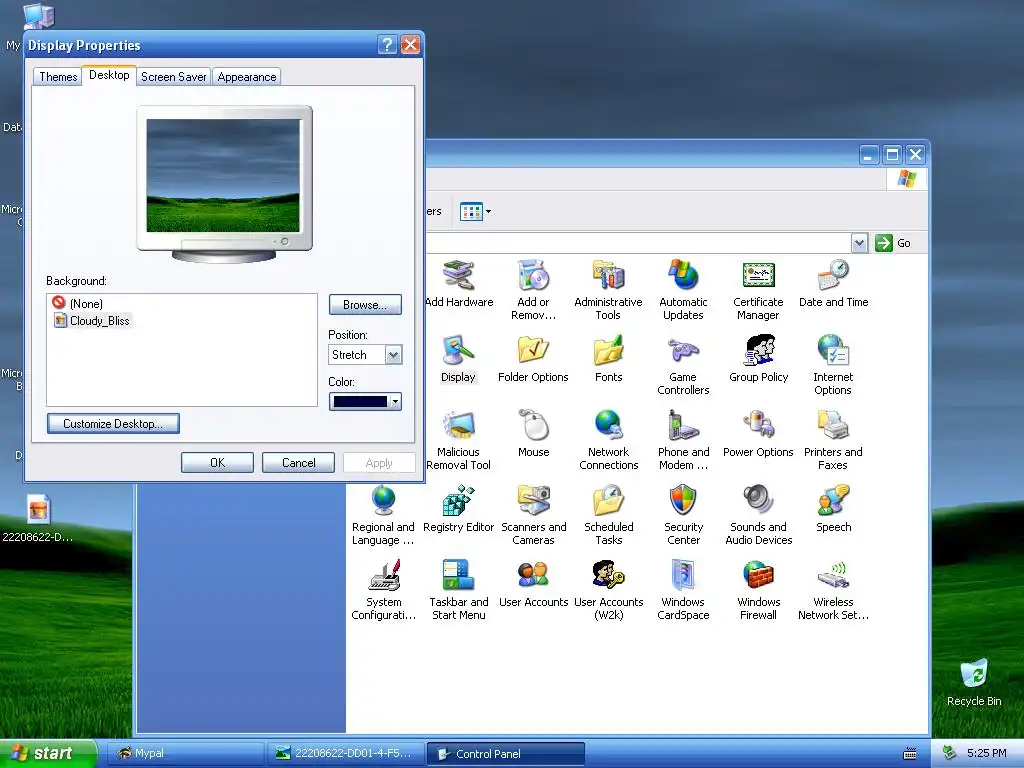Switch to Mypal taskbar button

click(x=186, y=753)
